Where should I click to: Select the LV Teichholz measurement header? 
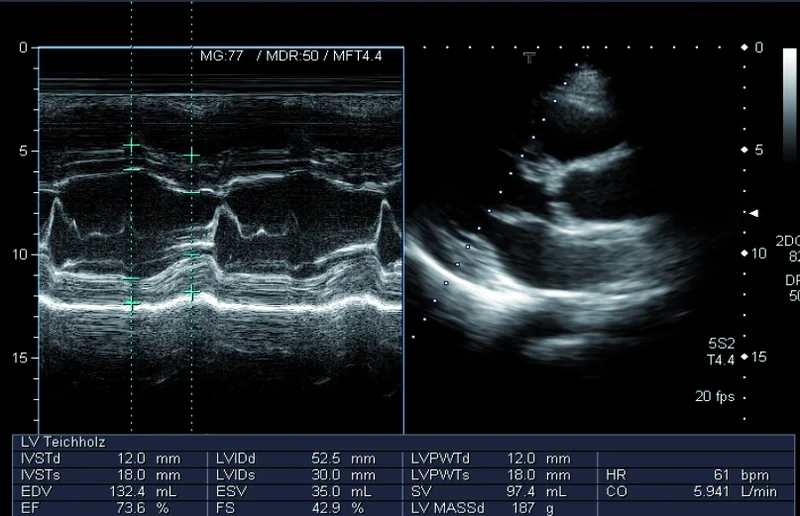tap(63, 442)
